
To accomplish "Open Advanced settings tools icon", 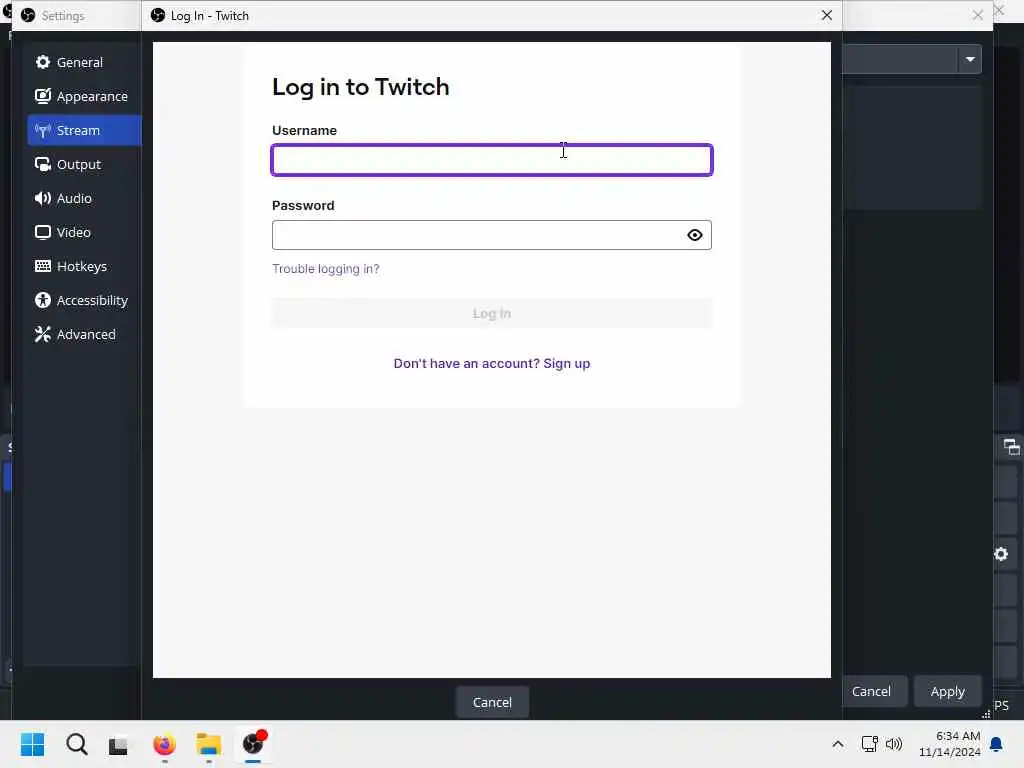I will [x=43, y=334].
